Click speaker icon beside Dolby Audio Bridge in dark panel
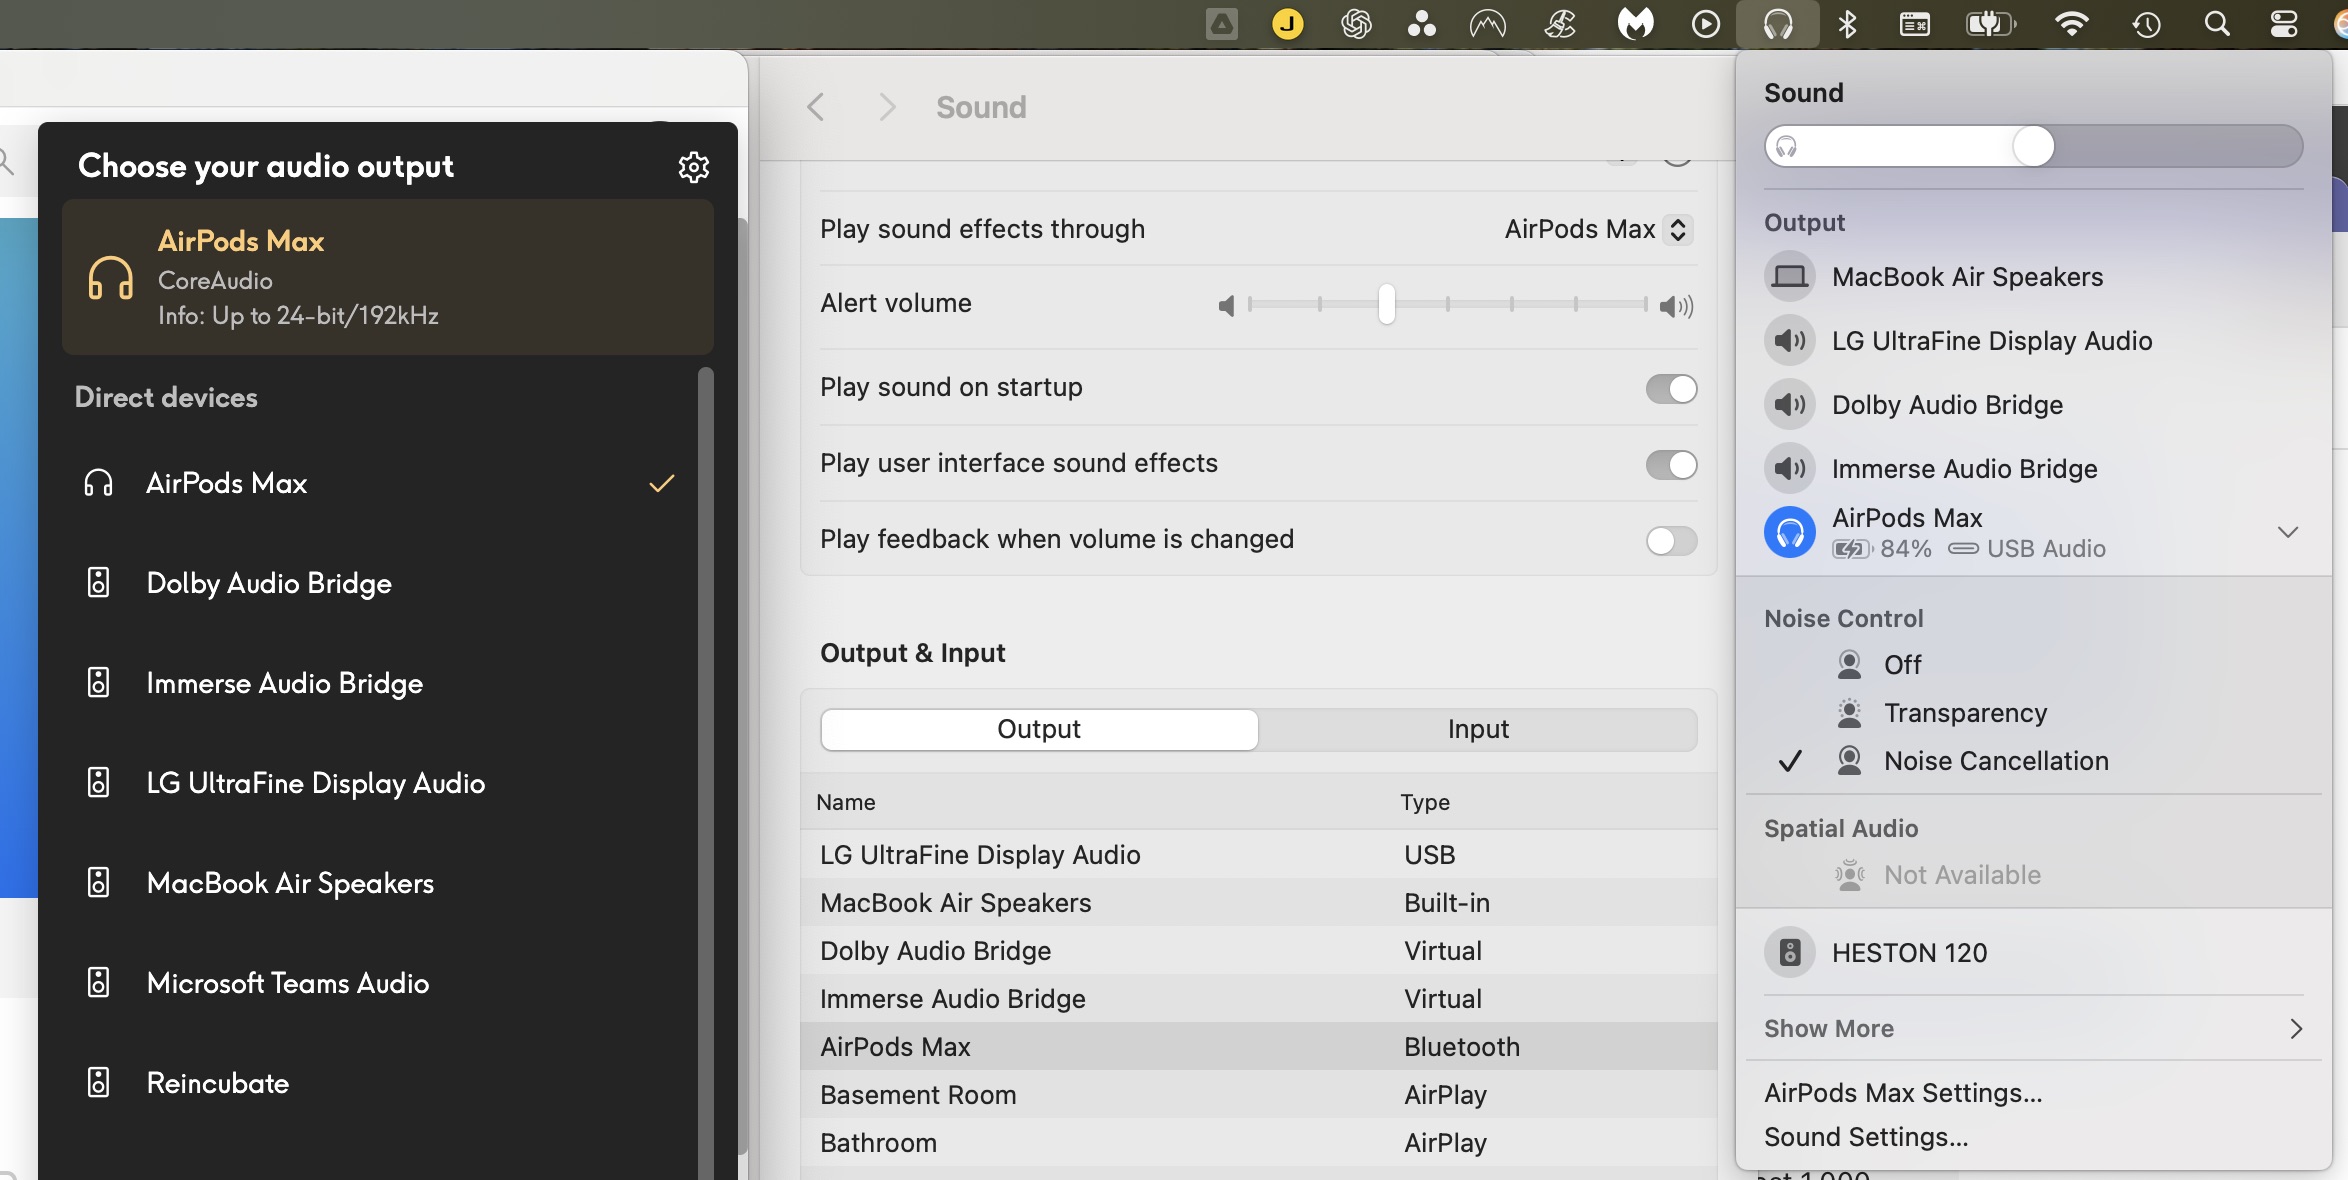 pyautogui.click(x=98, y=583)
